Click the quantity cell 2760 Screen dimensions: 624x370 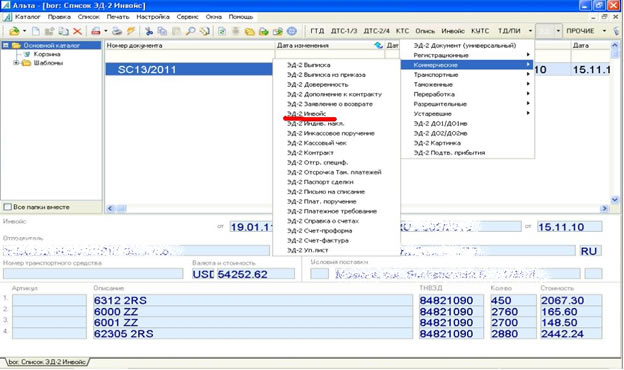513,312
